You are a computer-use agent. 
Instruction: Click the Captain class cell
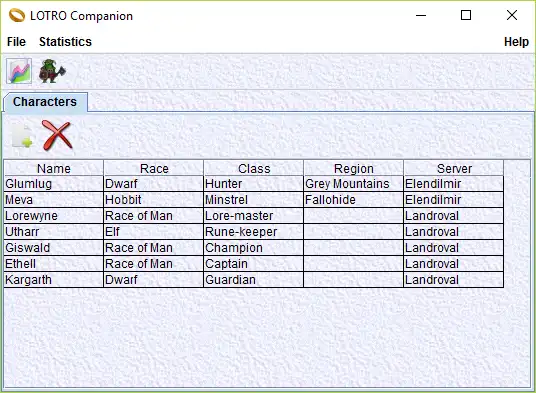coord(254,264)
